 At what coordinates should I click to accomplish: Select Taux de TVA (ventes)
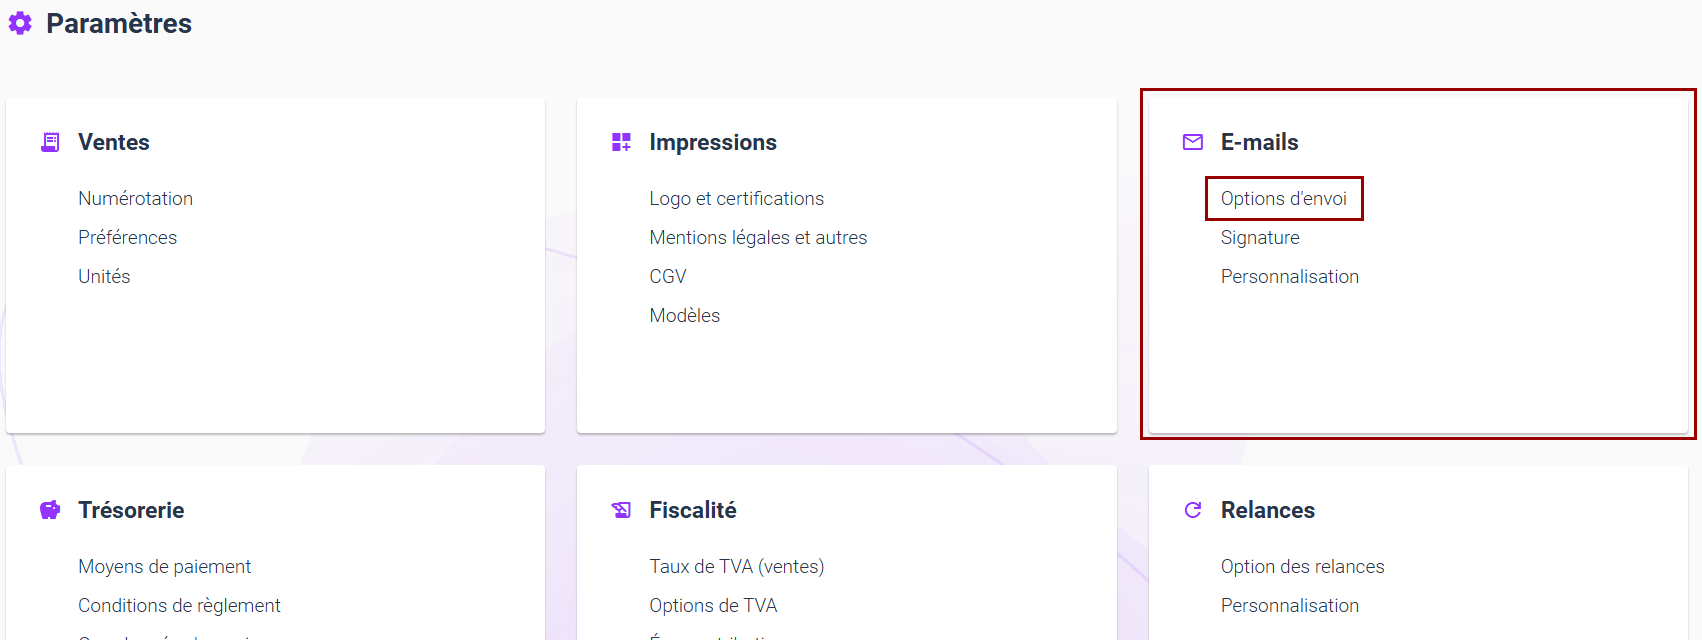click(x=736, y=566)
